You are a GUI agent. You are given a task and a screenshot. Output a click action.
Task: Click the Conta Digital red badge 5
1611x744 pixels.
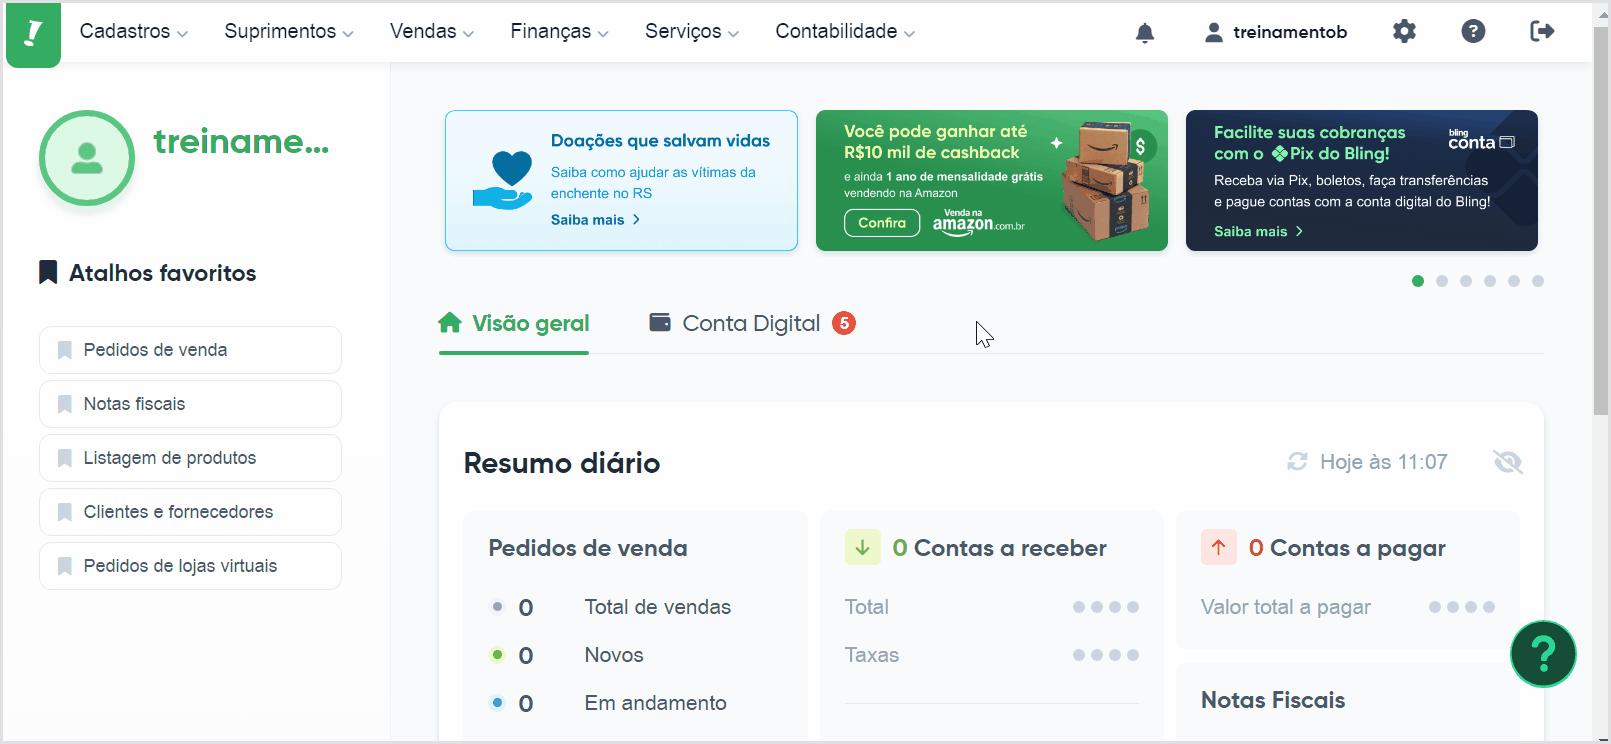[844, 323]
